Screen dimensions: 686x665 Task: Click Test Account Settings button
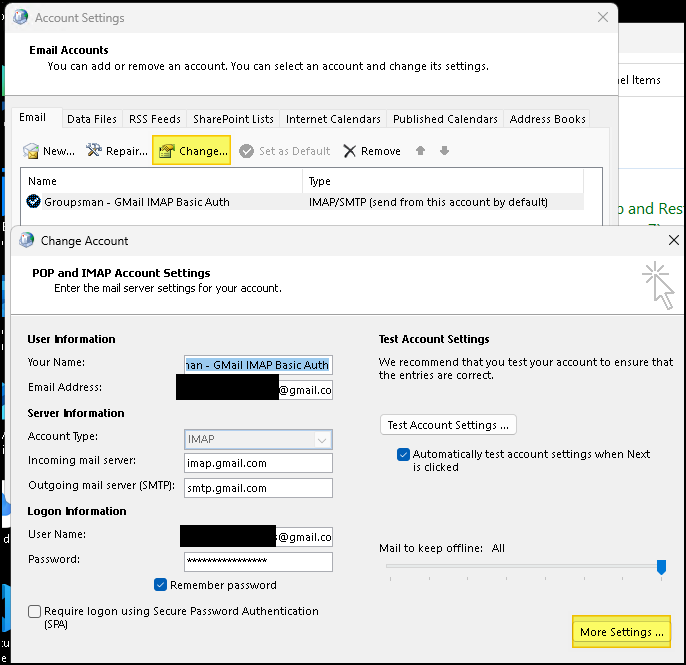tap(448, 425)
